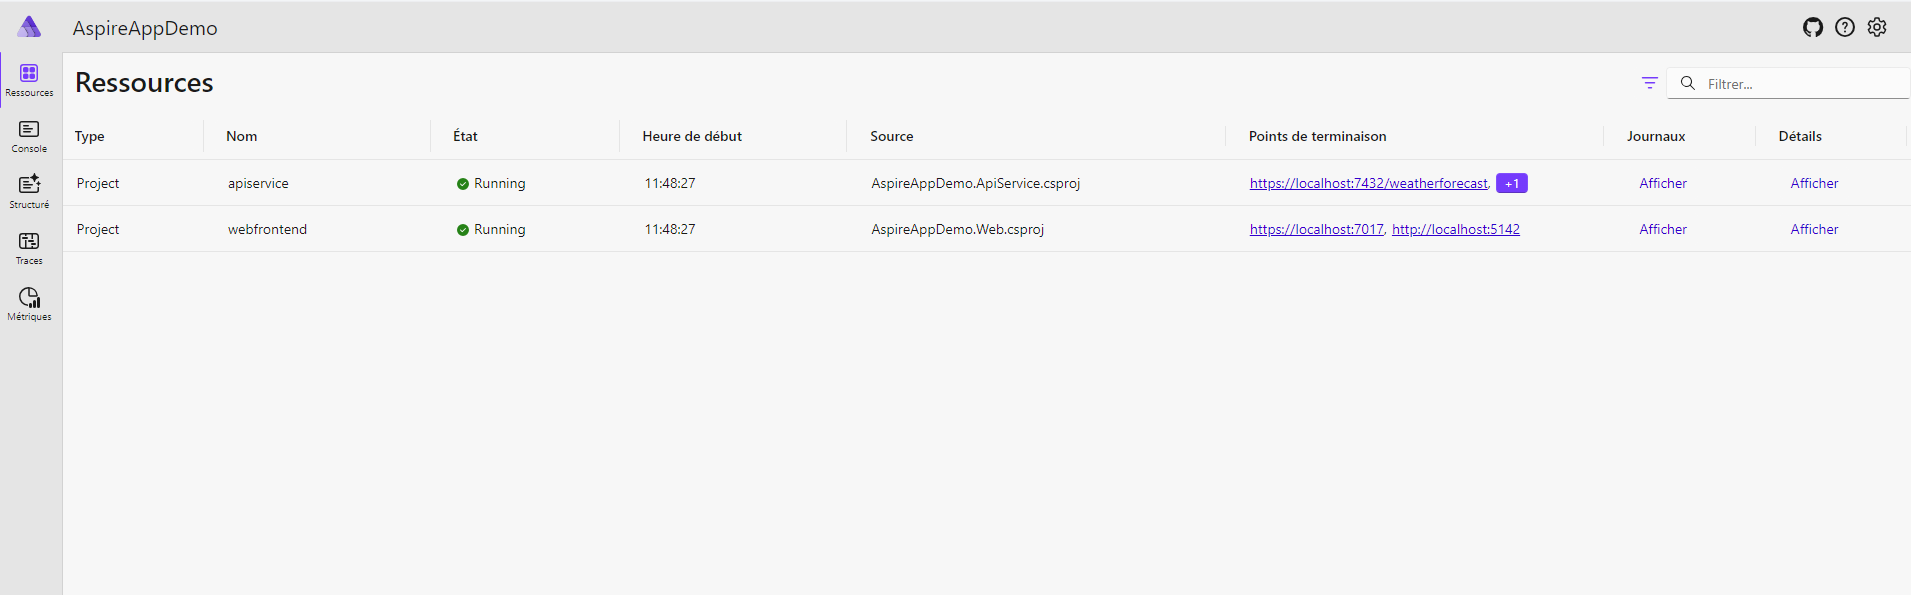This screenshot has width=1911, height=595.
Task: Open the GitHub repository icon
Action: coord(1812,28)
